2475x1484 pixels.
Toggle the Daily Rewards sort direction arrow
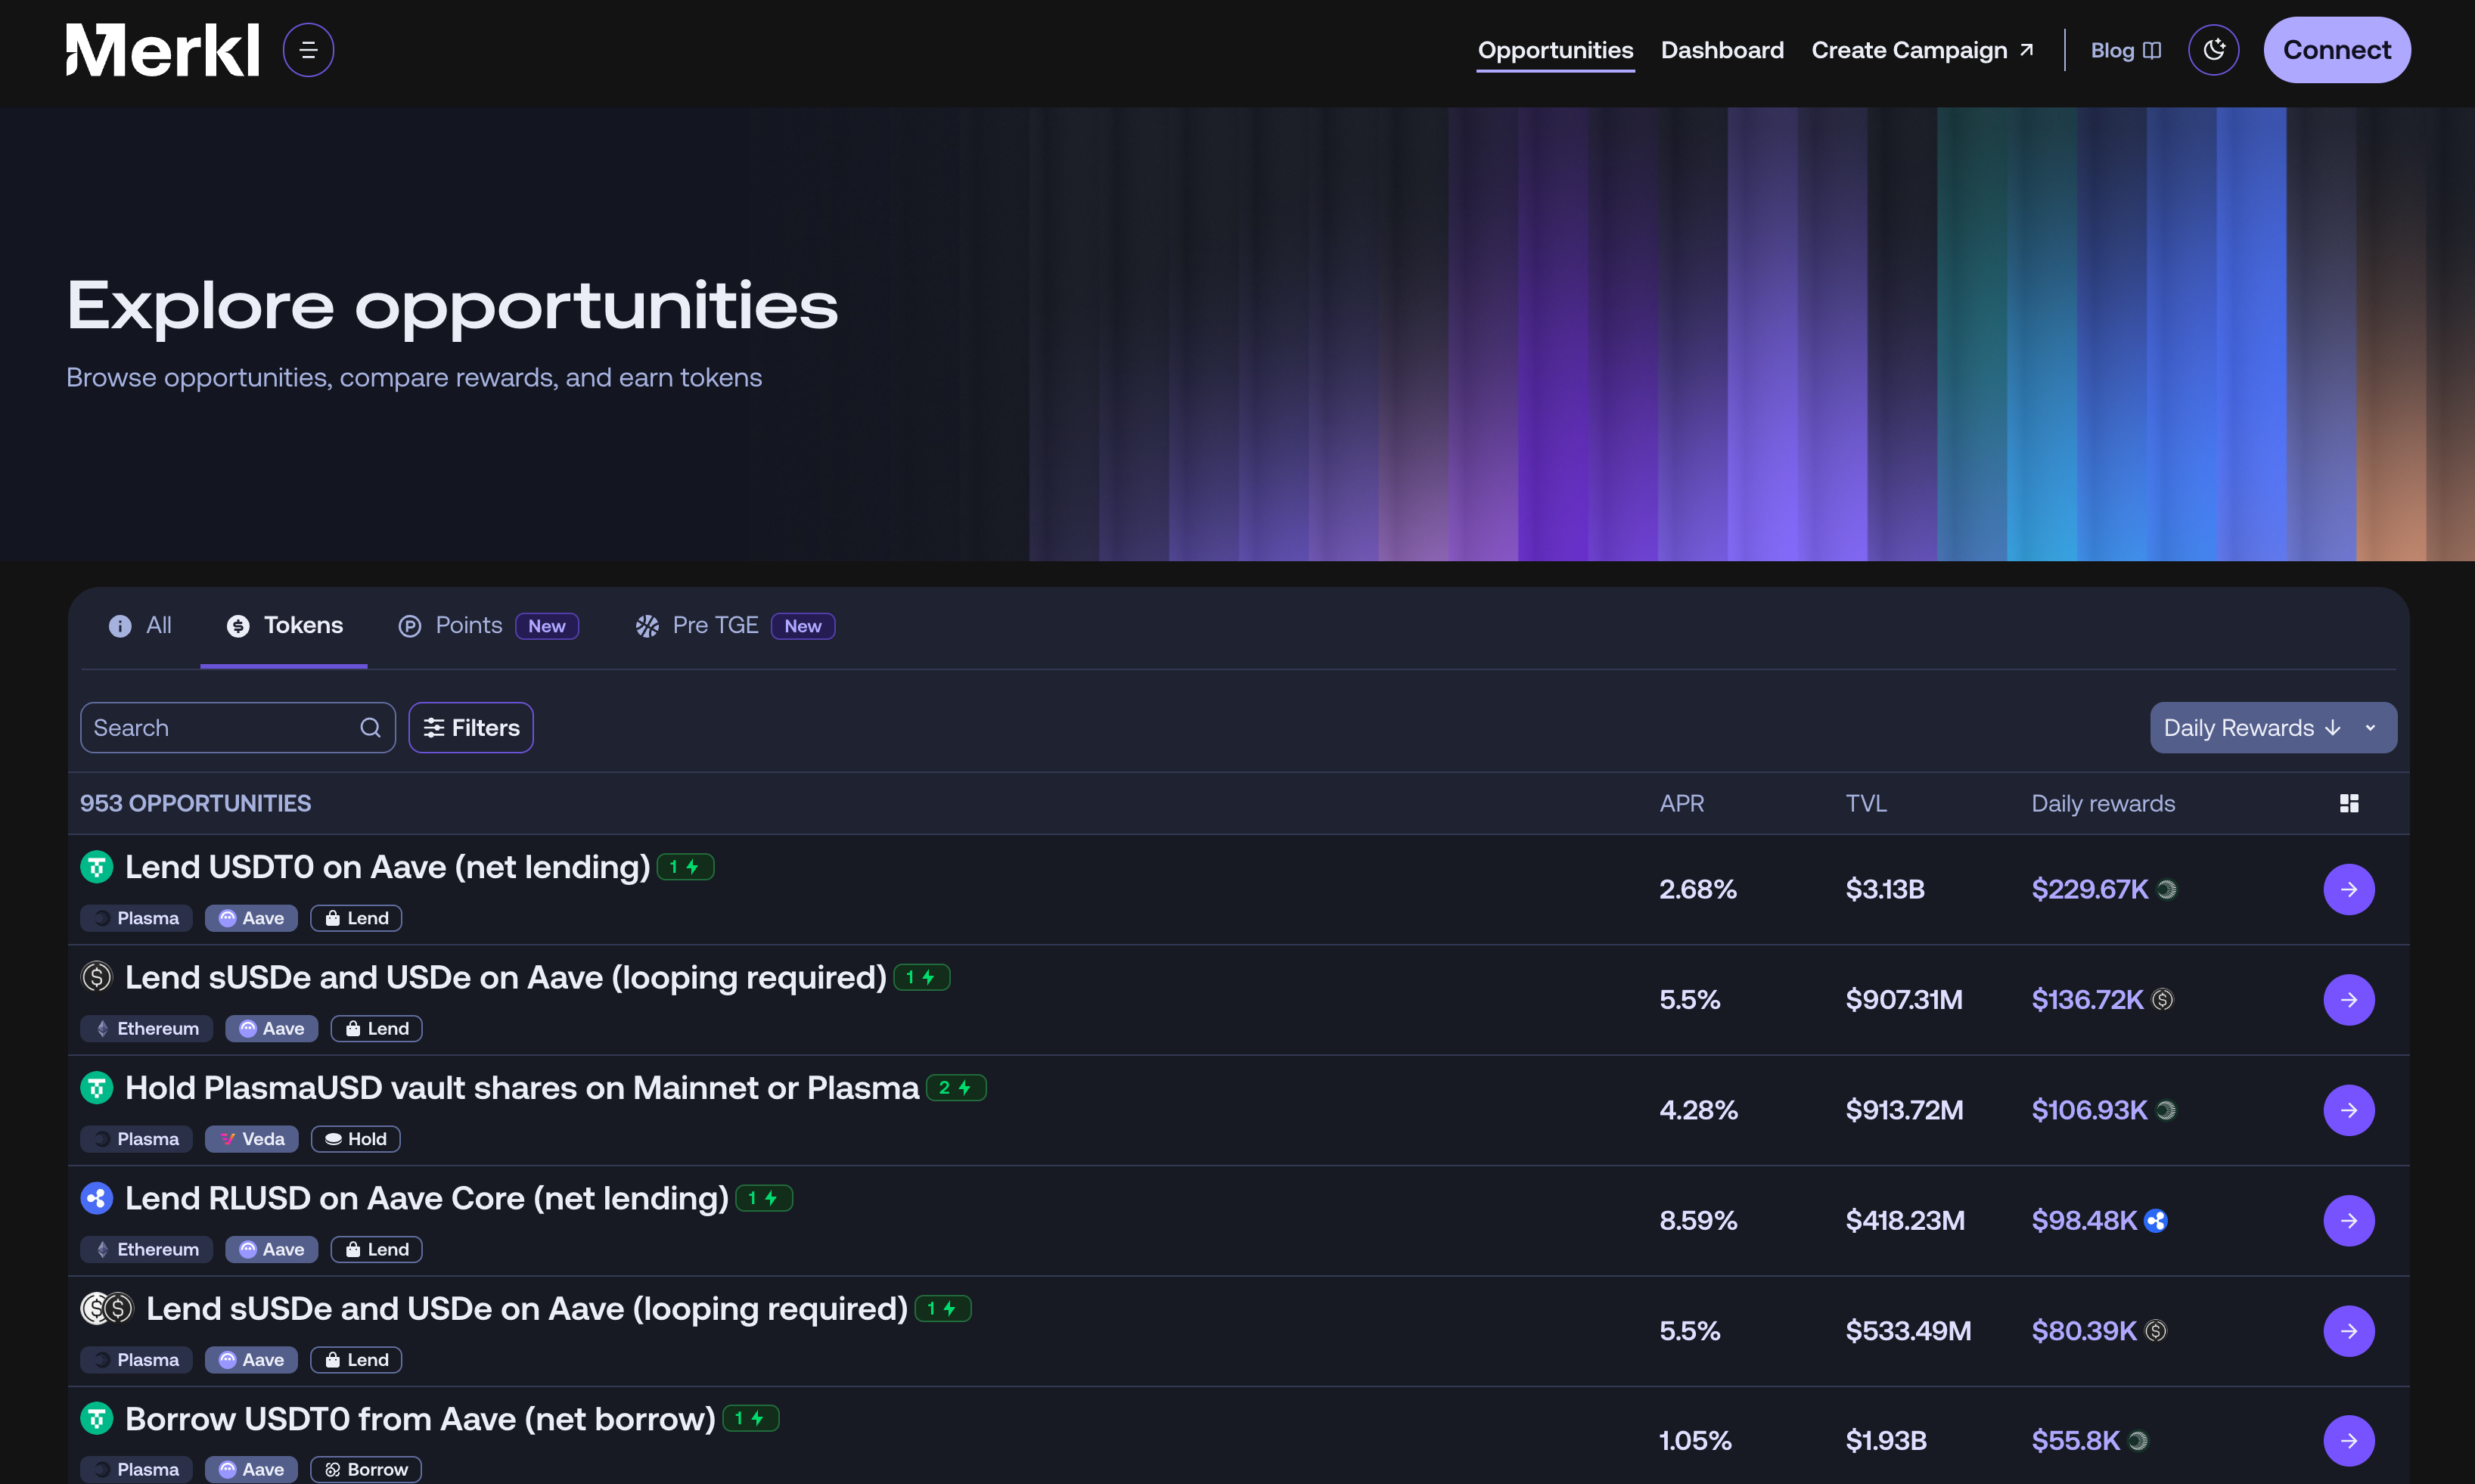2333,728
